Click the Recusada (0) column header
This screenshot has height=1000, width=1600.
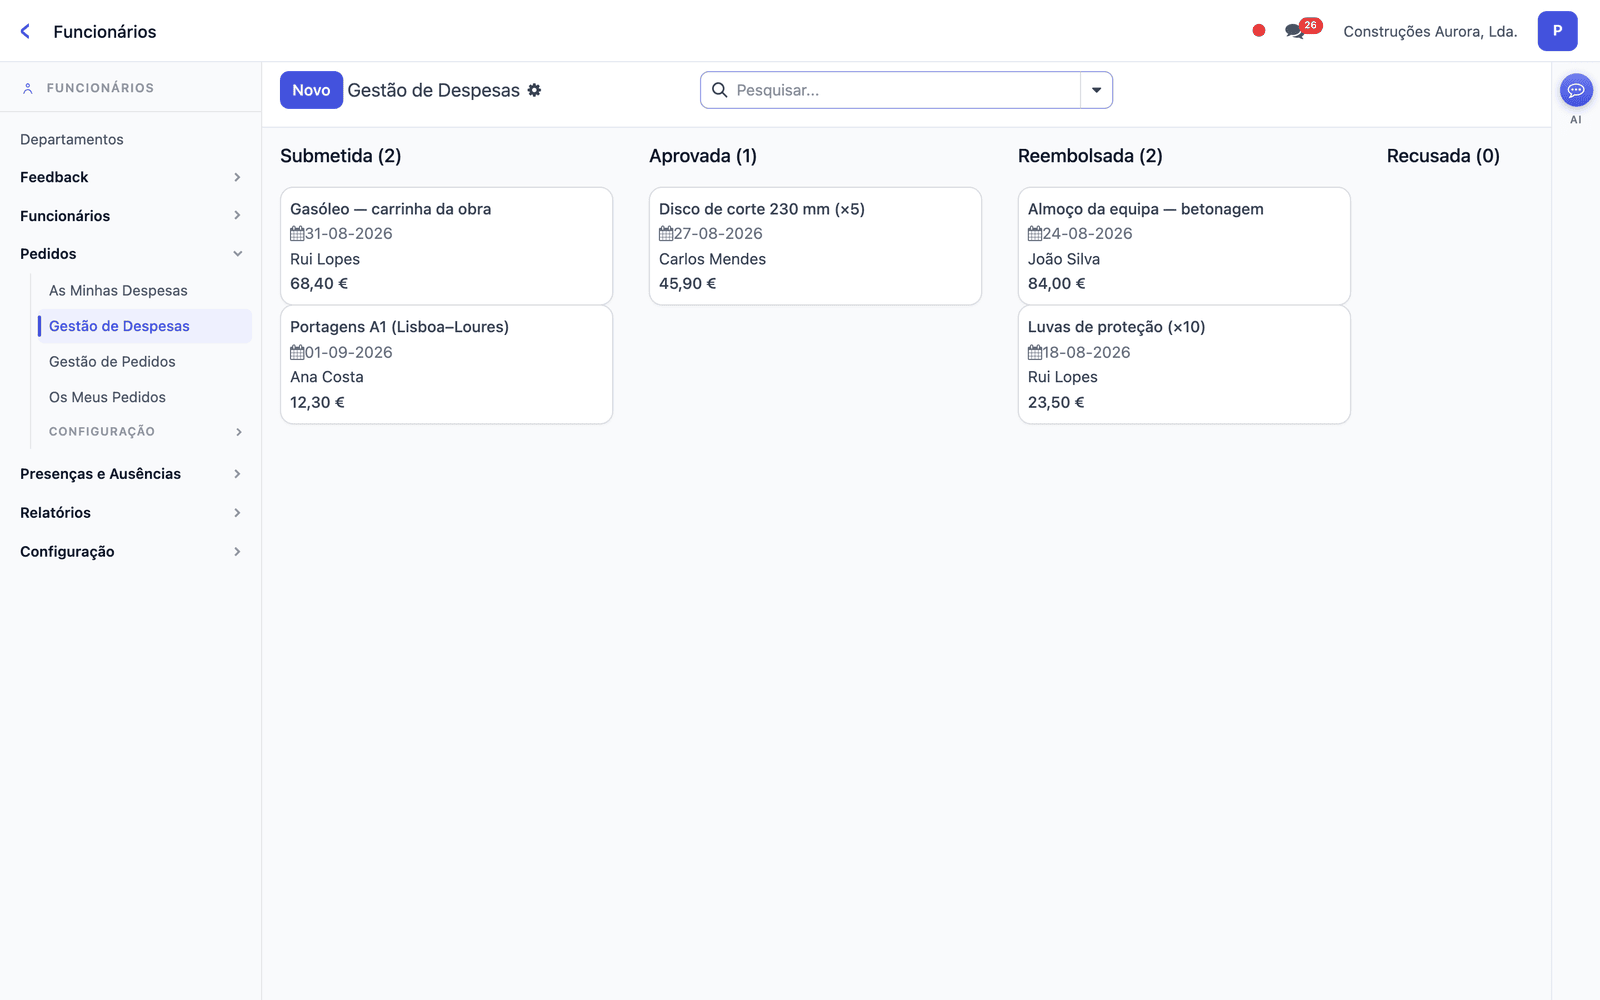tap(1443, 156)
